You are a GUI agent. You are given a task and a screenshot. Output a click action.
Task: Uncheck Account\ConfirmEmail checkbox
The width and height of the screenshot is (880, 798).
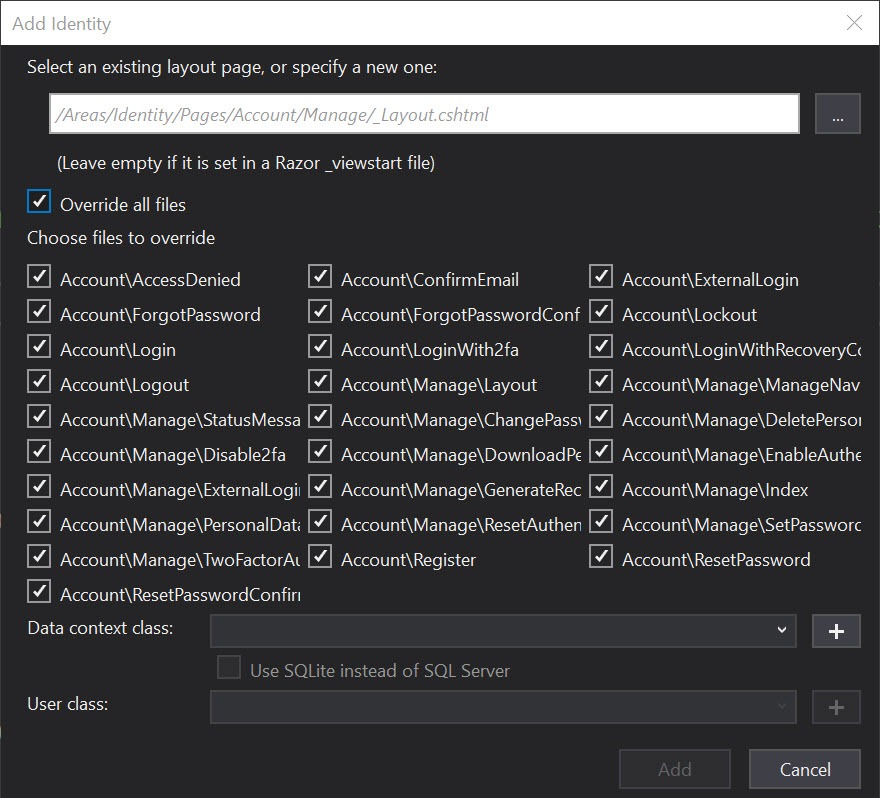coord(320,277)
